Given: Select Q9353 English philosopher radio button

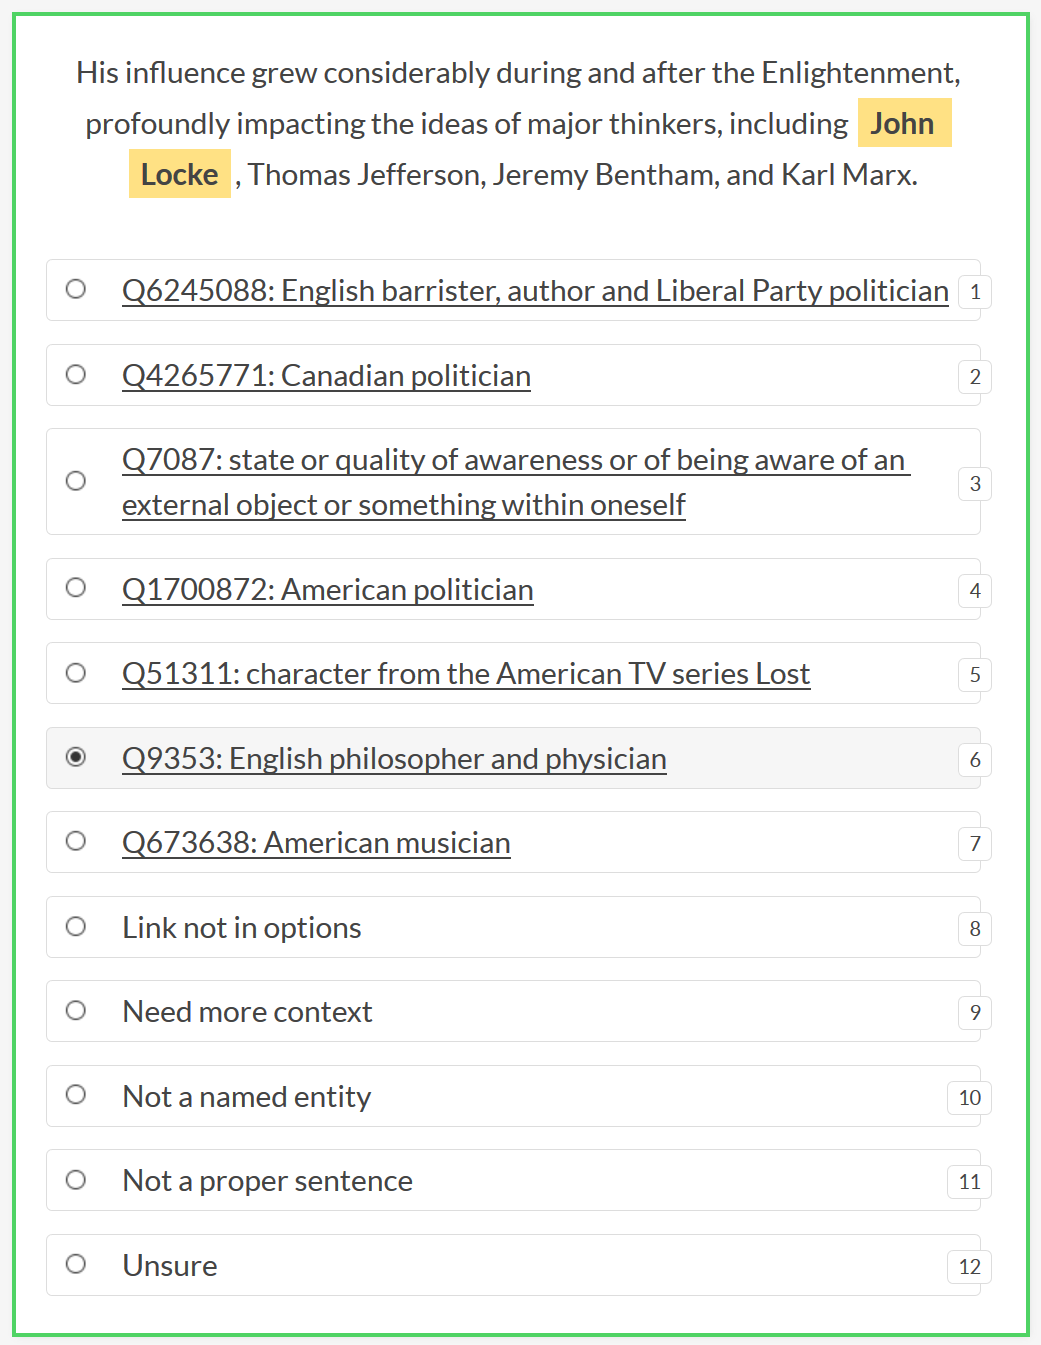Looking at the screenshot, I should click(x=76, y=757).
